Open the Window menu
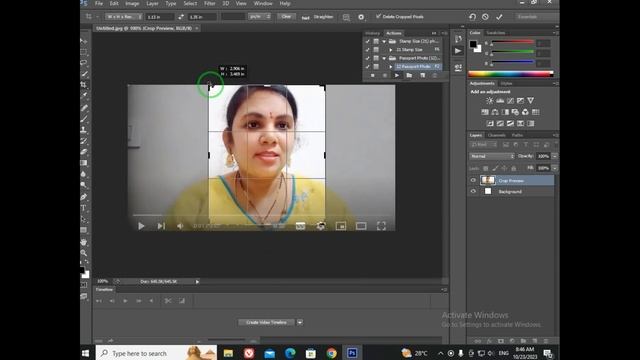This screenshot has height=360, width=640. pyautogui.click(x=263, y=4)
